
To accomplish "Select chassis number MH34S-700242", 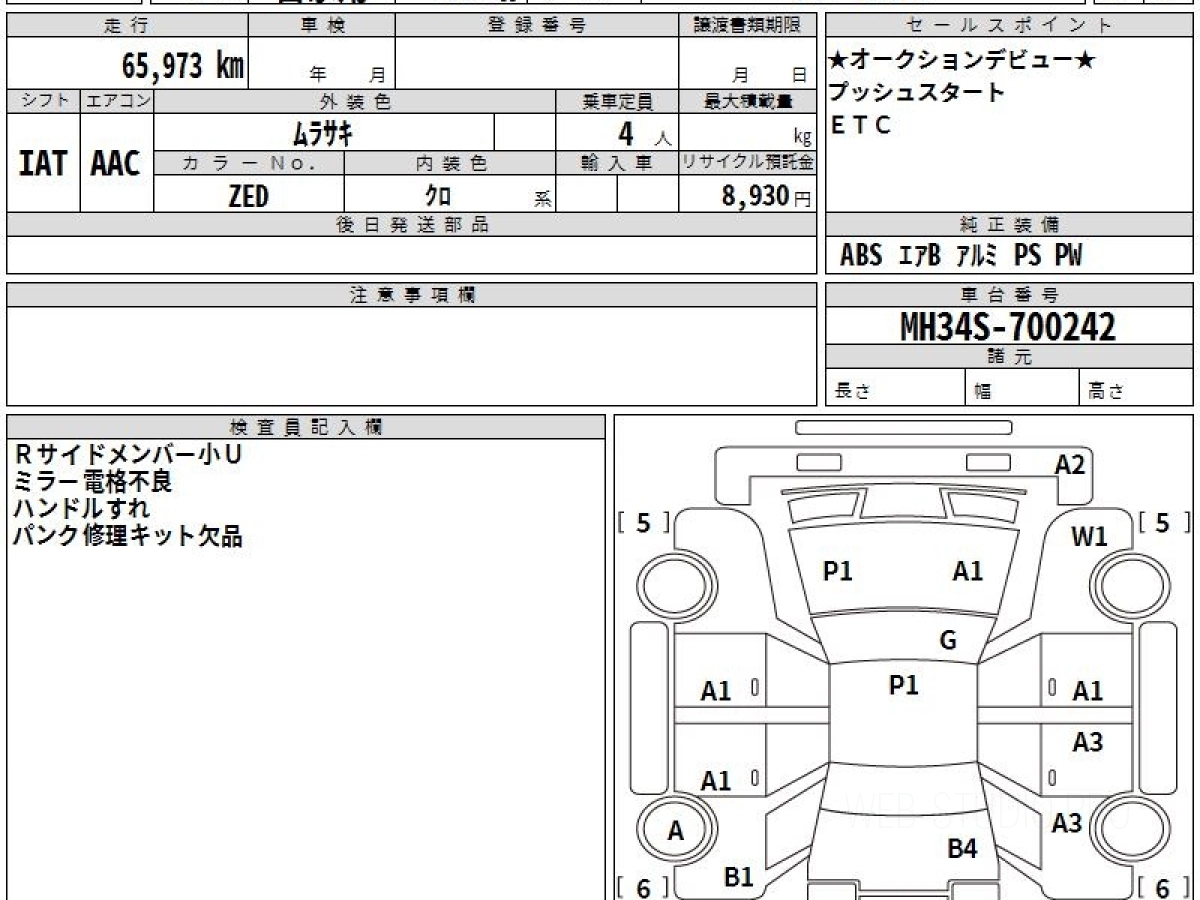I will tap(1008, 326).
